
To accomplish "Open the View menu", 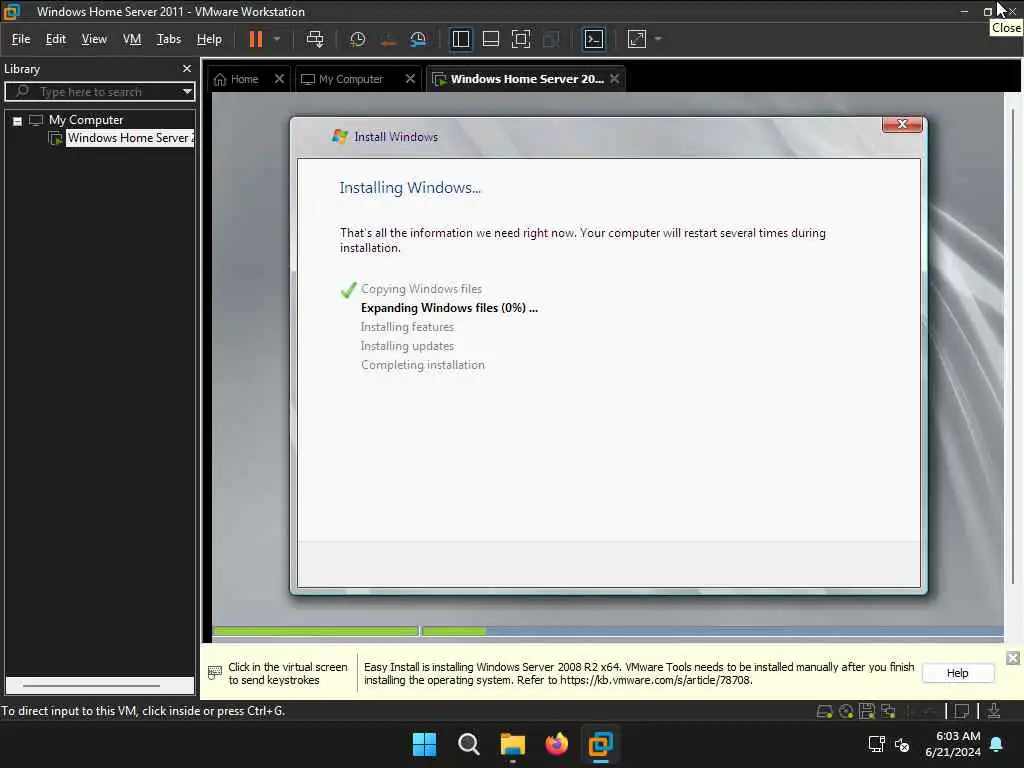I will pyautogui.click(x=94, y=39).
